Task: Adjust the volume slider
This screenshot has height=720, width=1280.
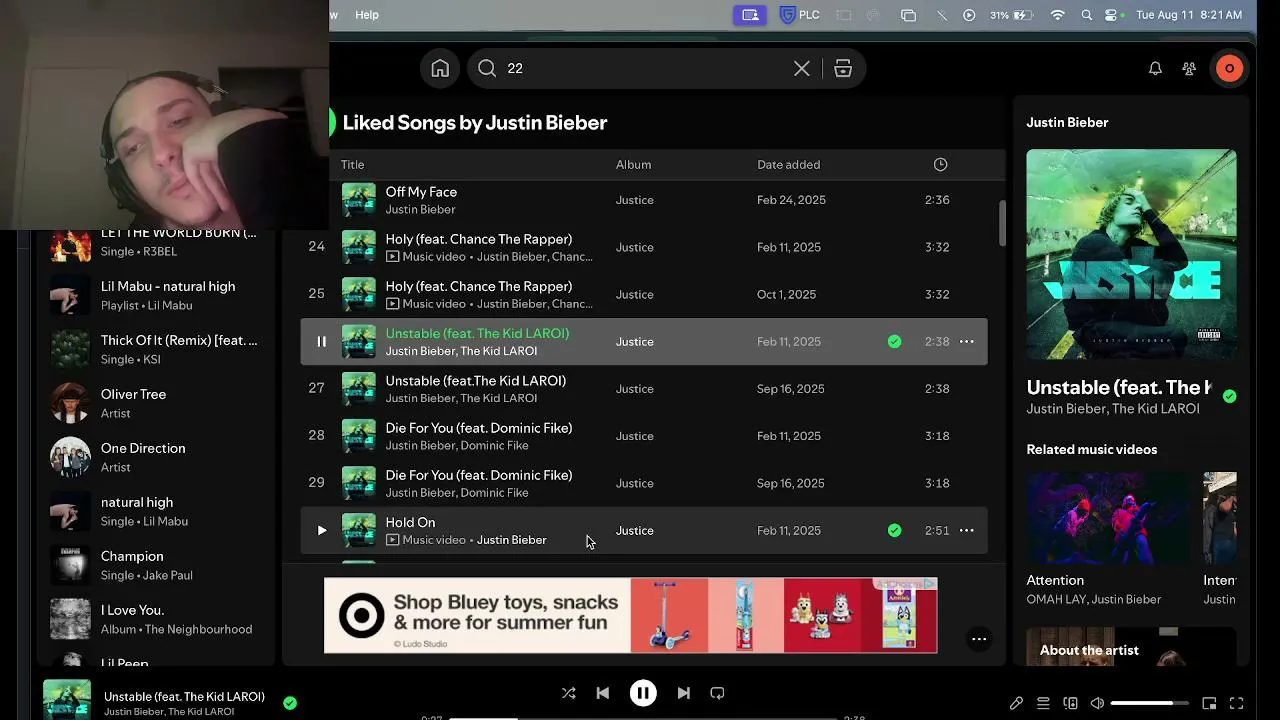Action: 1149,703
